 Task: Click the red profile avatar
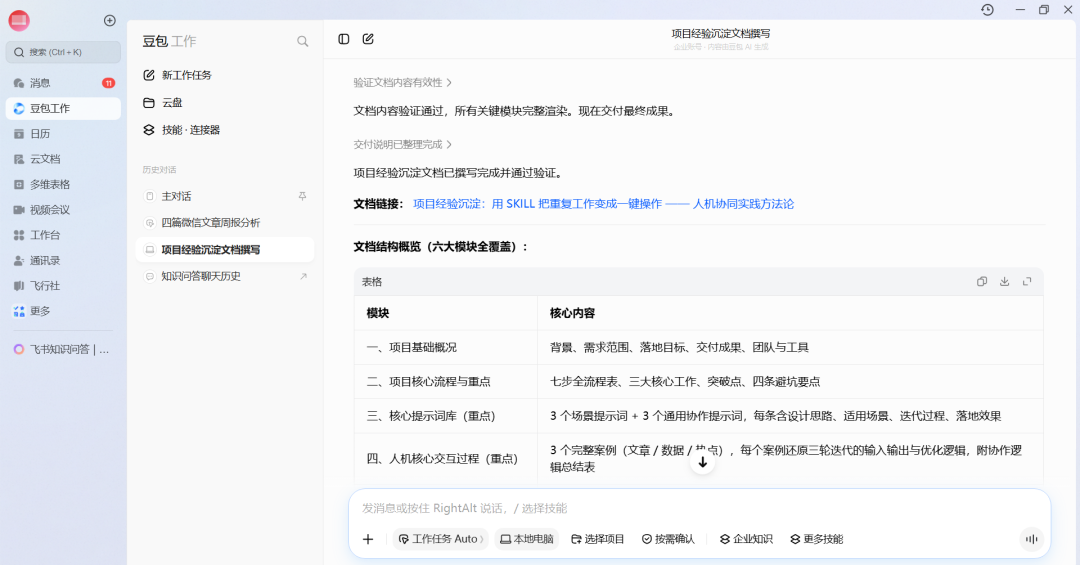(x=19, y=21)
